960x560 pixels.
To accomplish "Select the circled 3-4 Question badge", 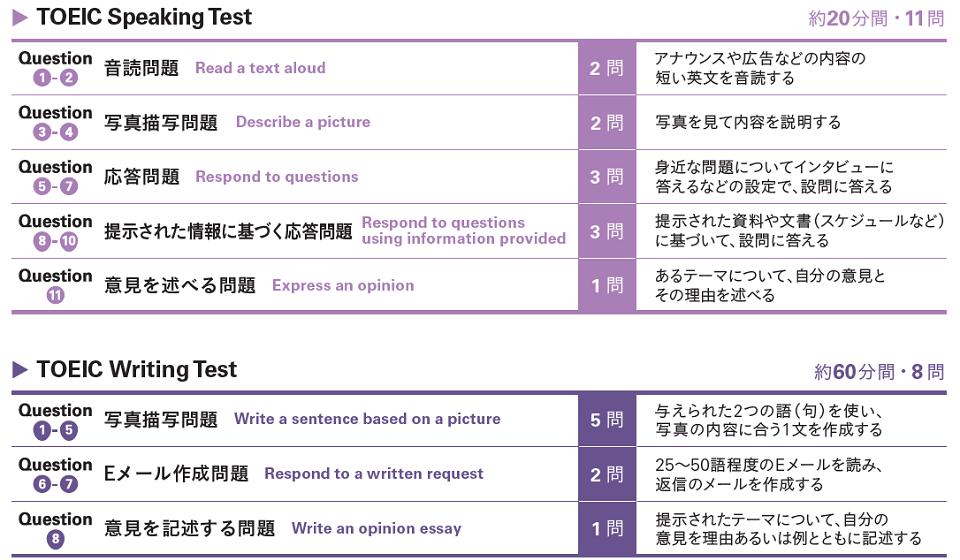I will tap(55, 132).
